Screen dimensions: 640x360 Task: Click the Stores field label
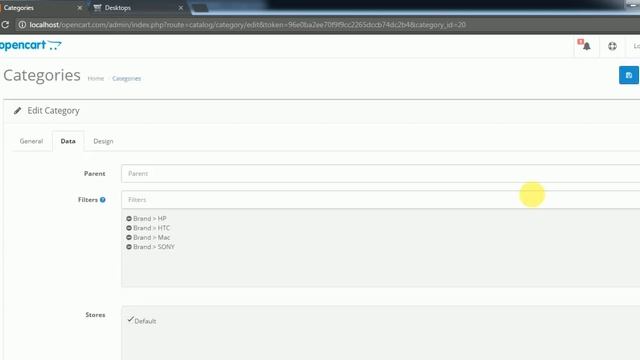coord(95,315)
